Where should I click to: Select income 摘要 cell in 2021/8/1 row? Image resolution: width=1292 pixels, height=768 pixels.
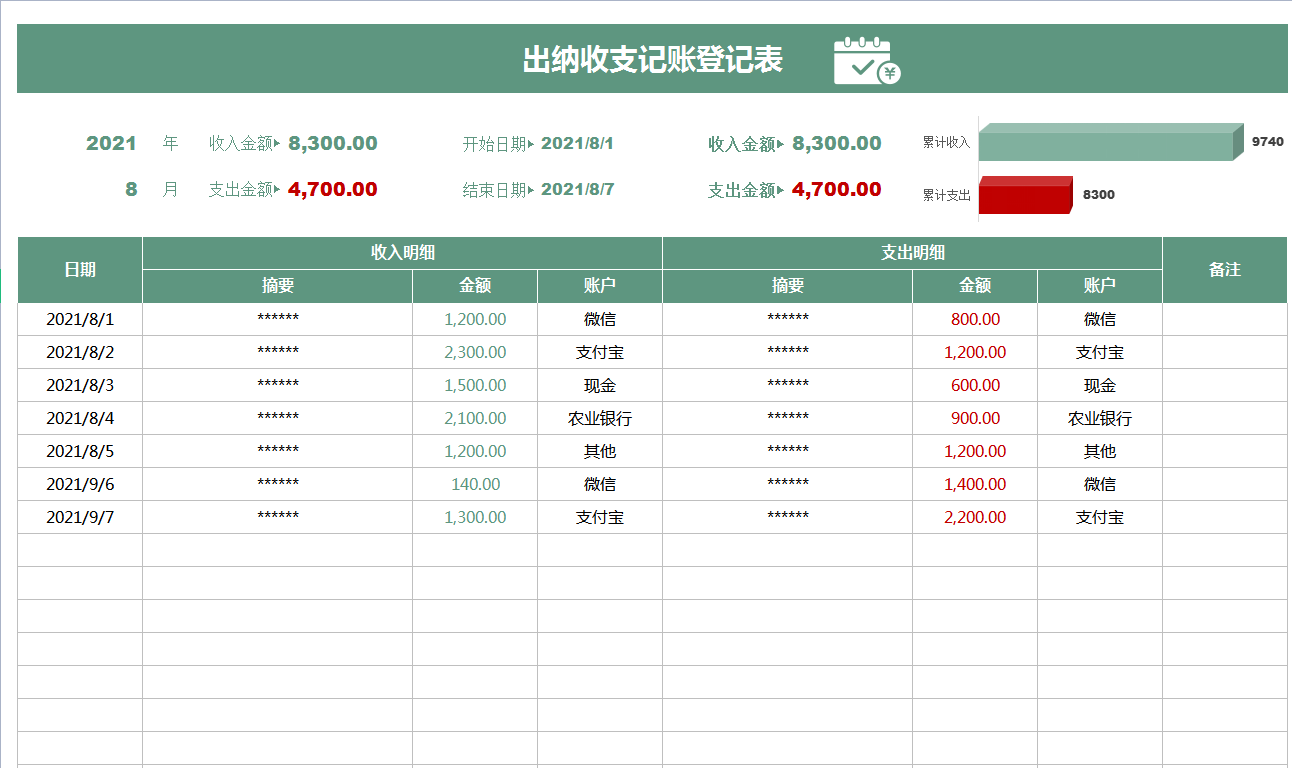[278, 319]
